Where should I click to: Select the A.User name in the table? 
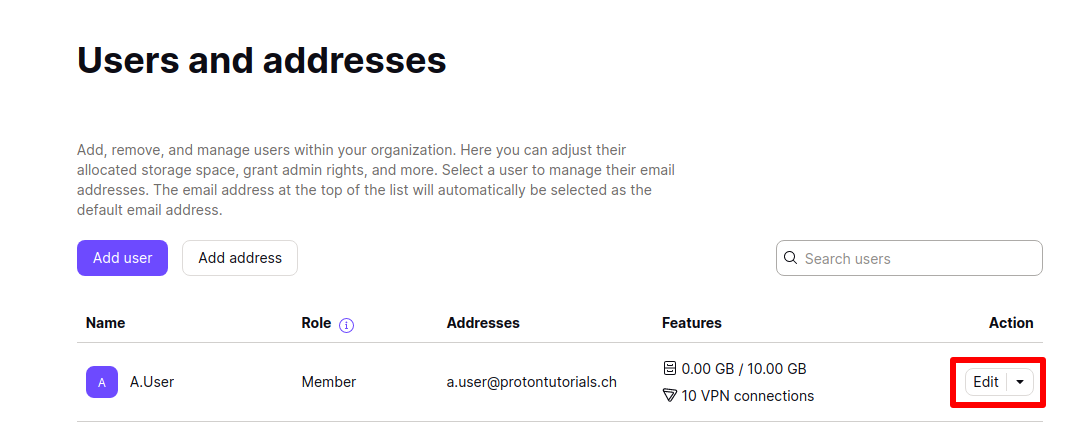pyautogui.click(x=152, y=382)
